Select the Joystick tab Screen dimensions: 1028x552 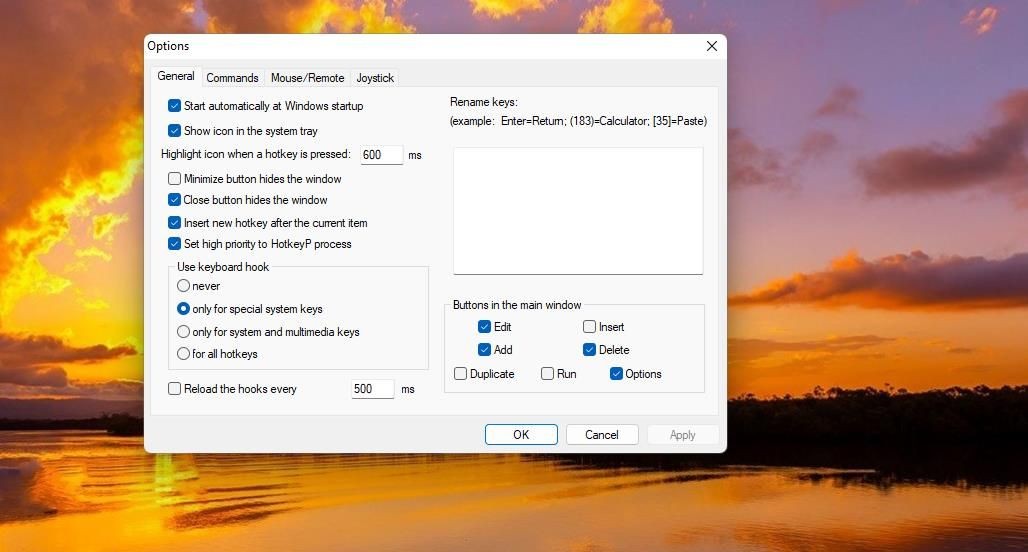tap(375, 78)
